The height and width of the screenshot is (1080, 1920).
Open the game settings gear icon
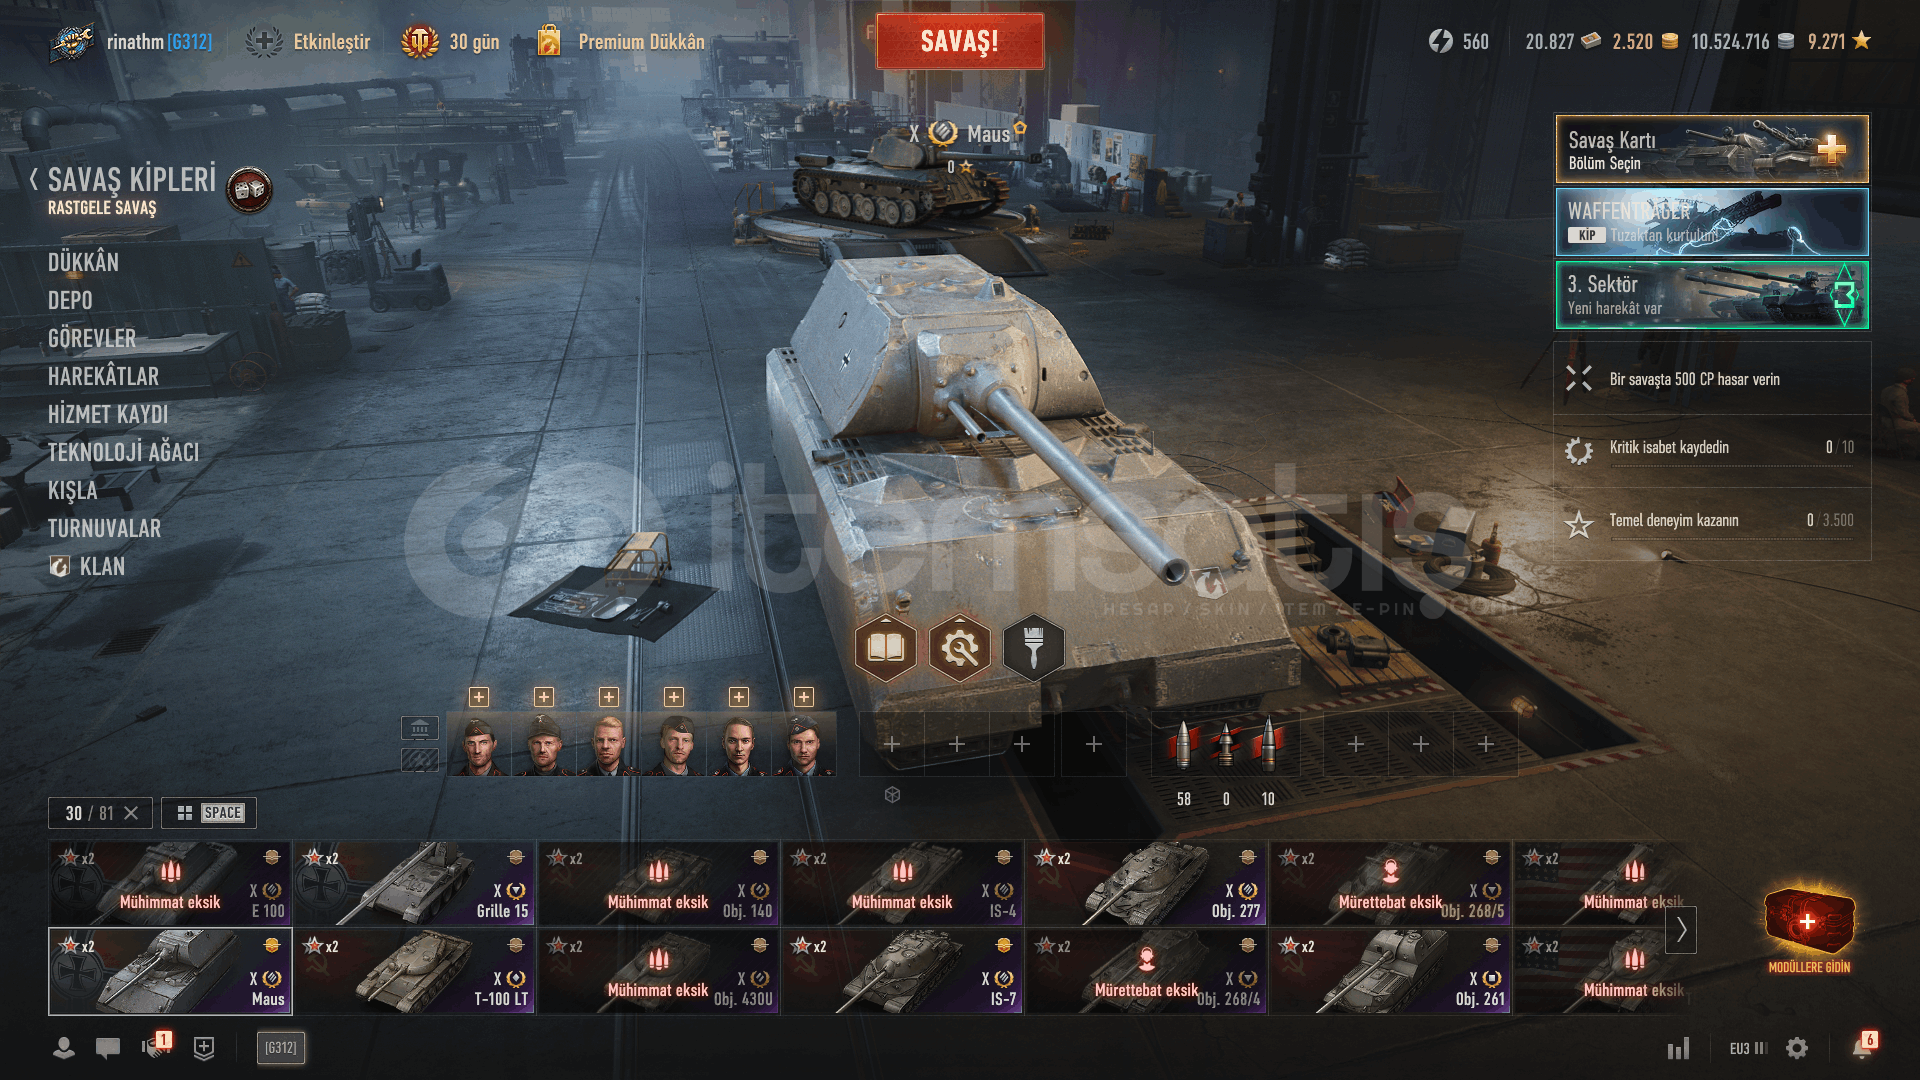click(1797, 1048)
